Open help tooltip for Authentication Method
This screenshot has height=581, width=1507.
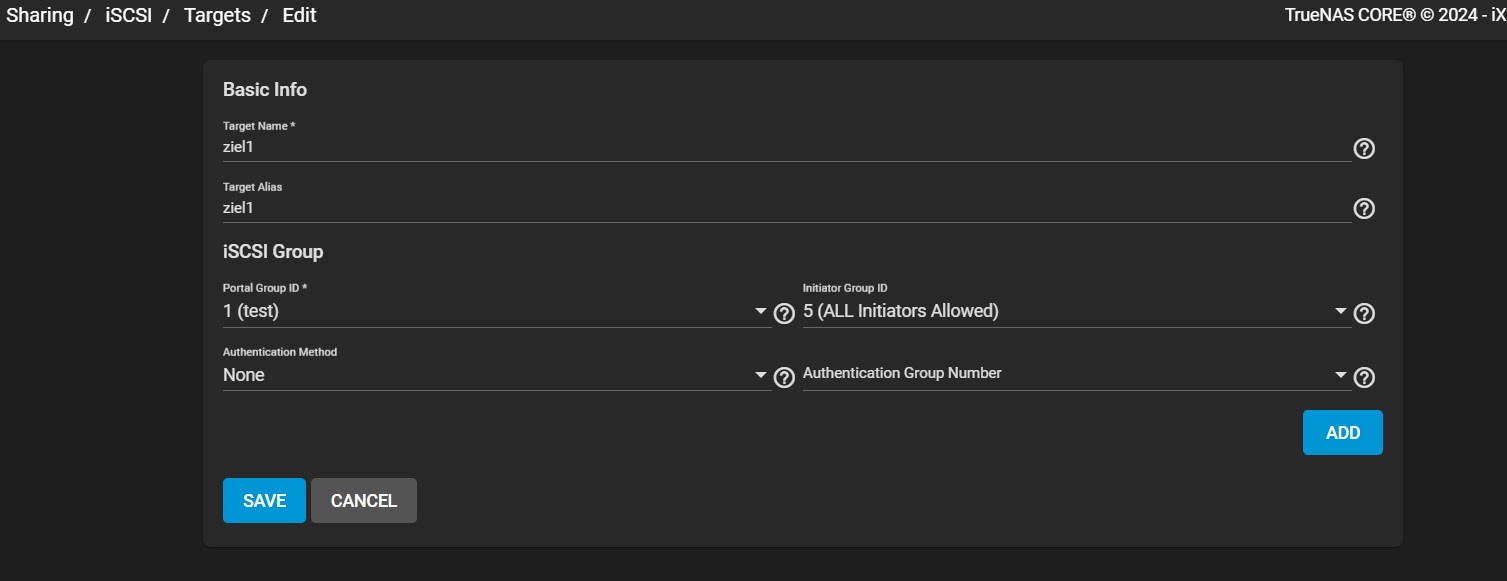pyautogui.click(x=784, y=377)
